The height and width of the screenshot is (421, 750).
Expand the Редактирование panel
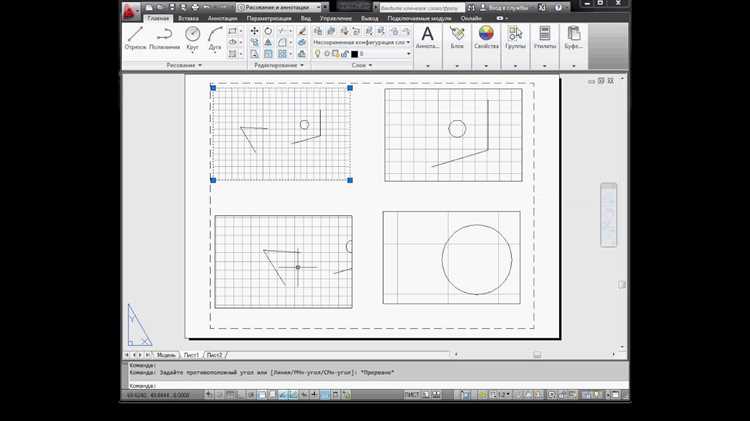point(279,65)
